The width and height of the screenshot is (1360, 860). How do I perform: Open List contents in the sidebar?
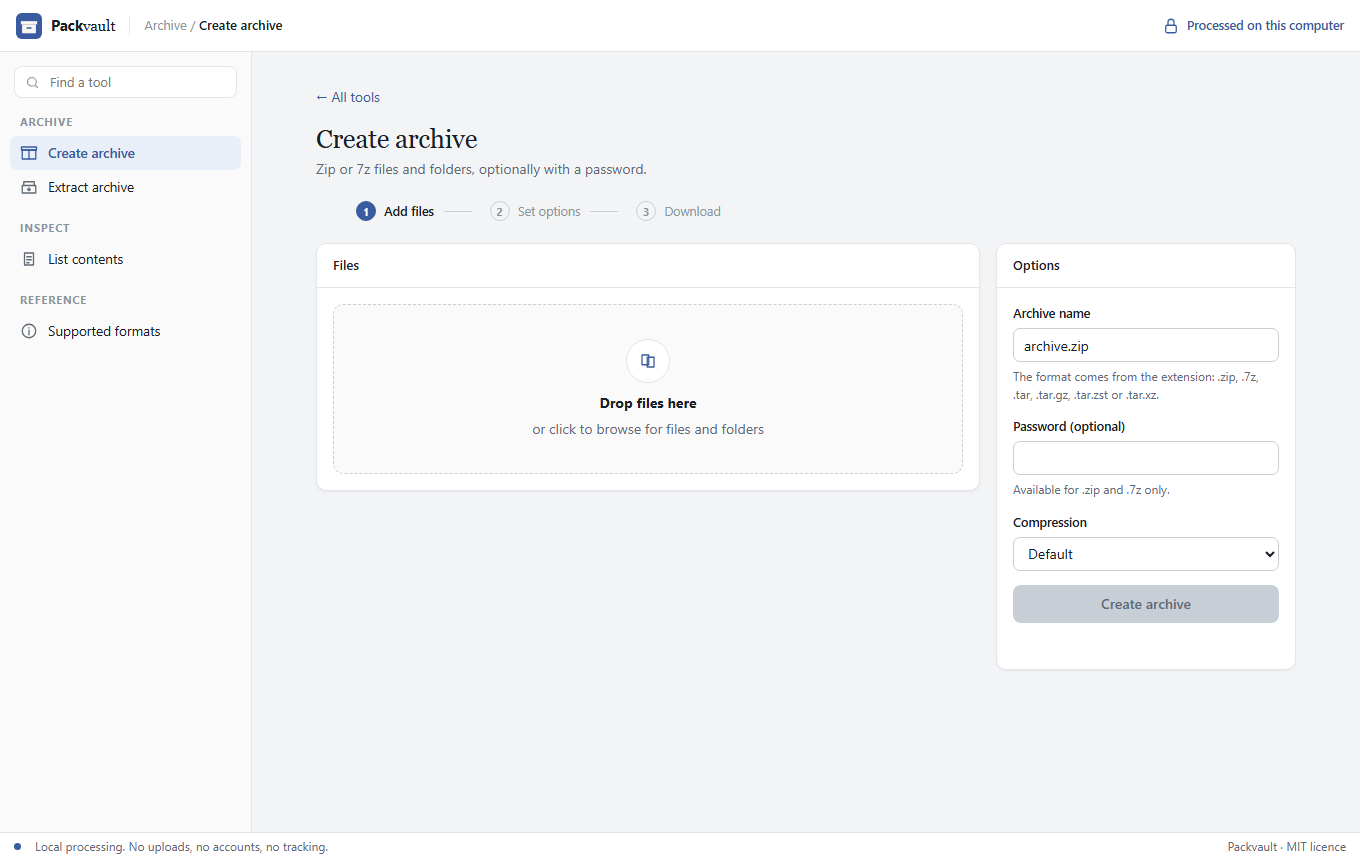point(126,259)
